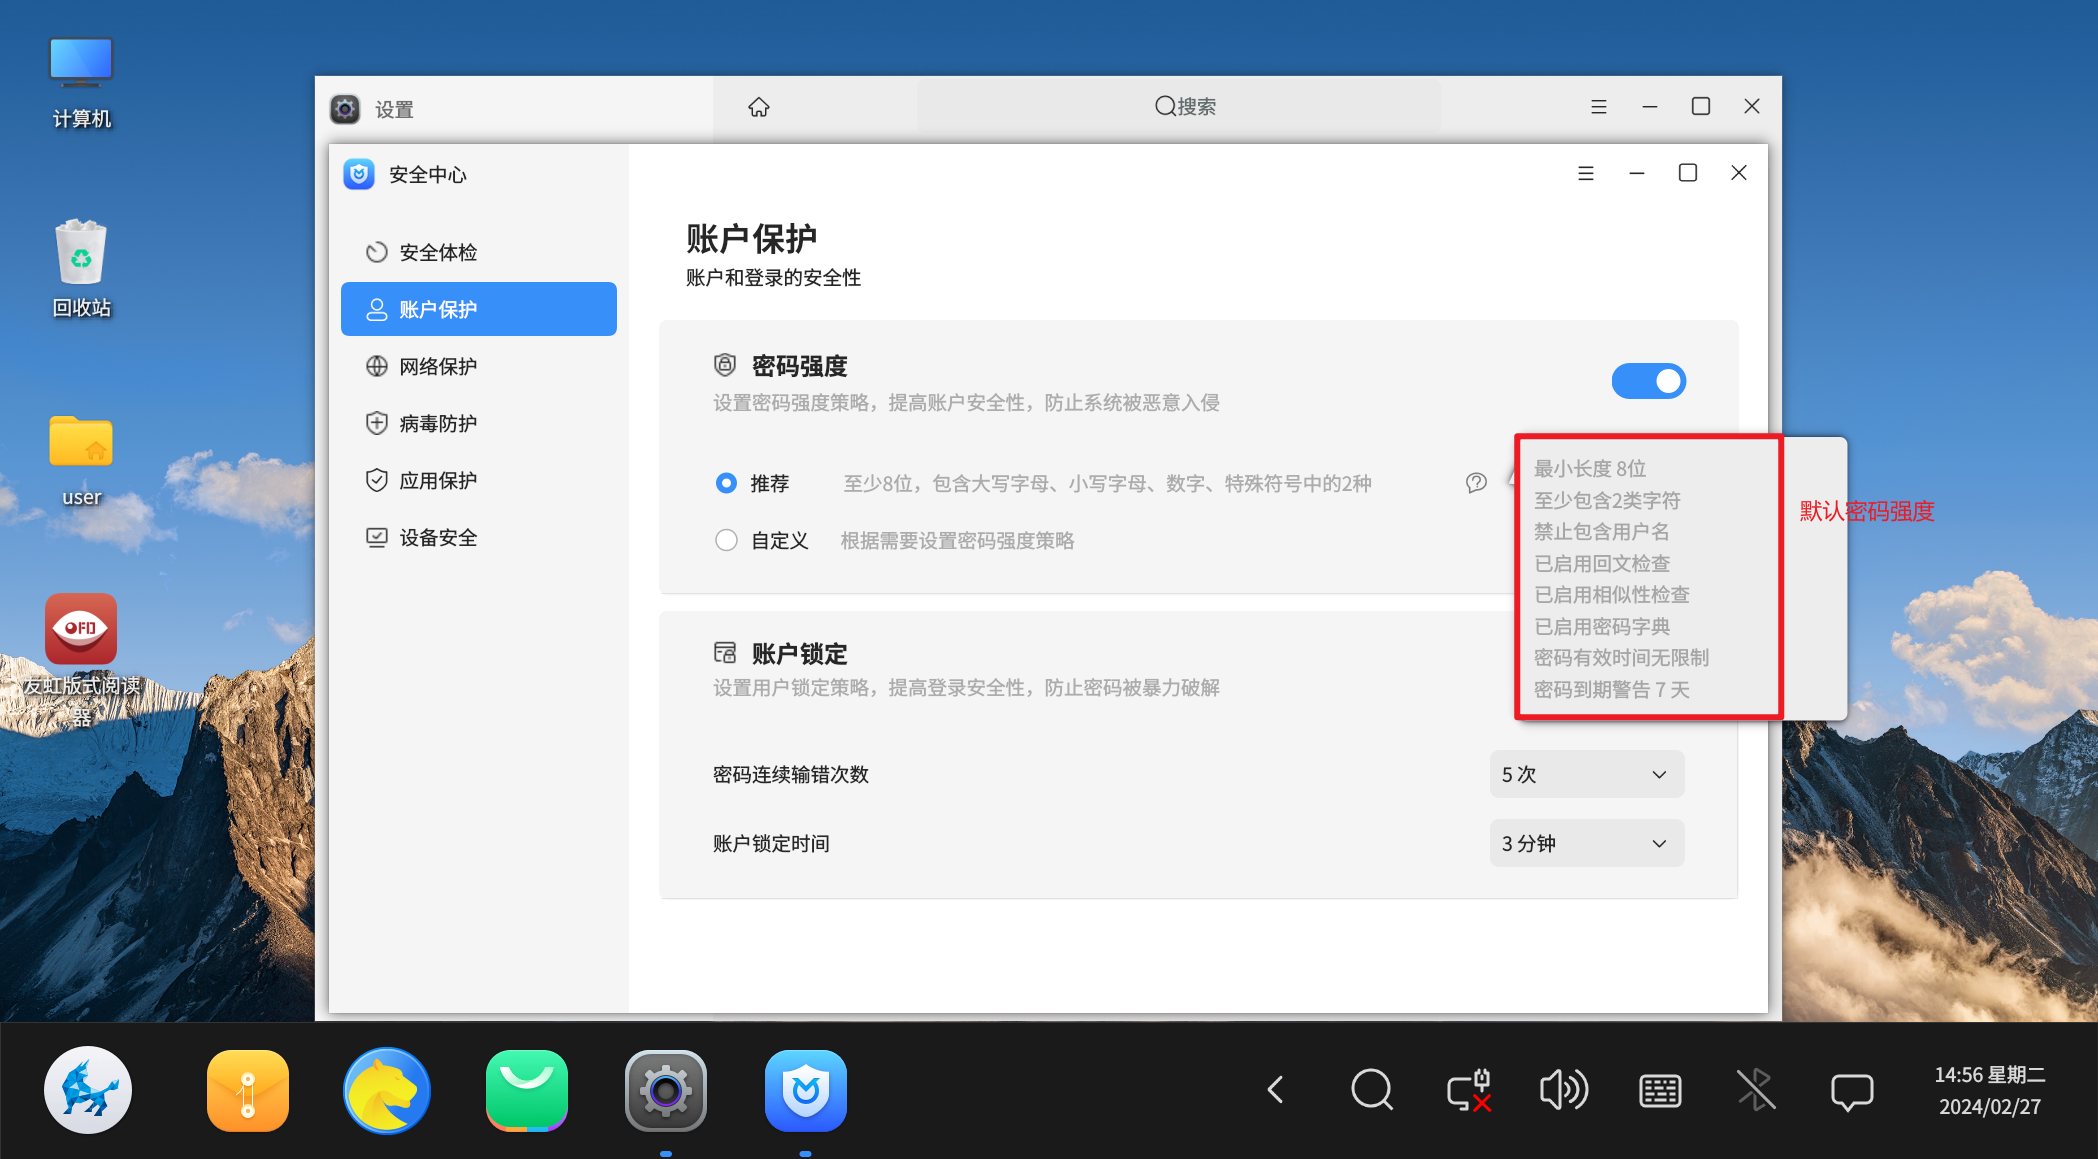
Task: Click the Bluetooth disabled tray icon
Action: (x=1756, y=1090)
